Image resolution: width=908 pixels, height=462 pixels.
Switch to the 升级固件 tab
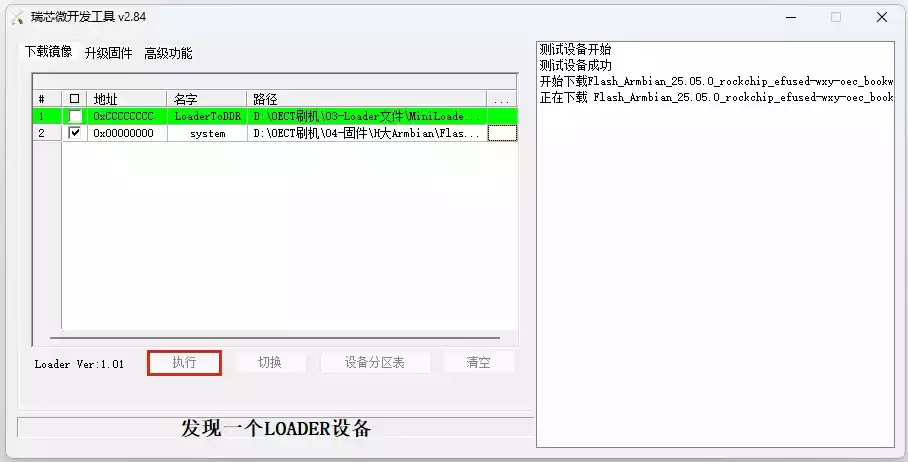(108, 53)
